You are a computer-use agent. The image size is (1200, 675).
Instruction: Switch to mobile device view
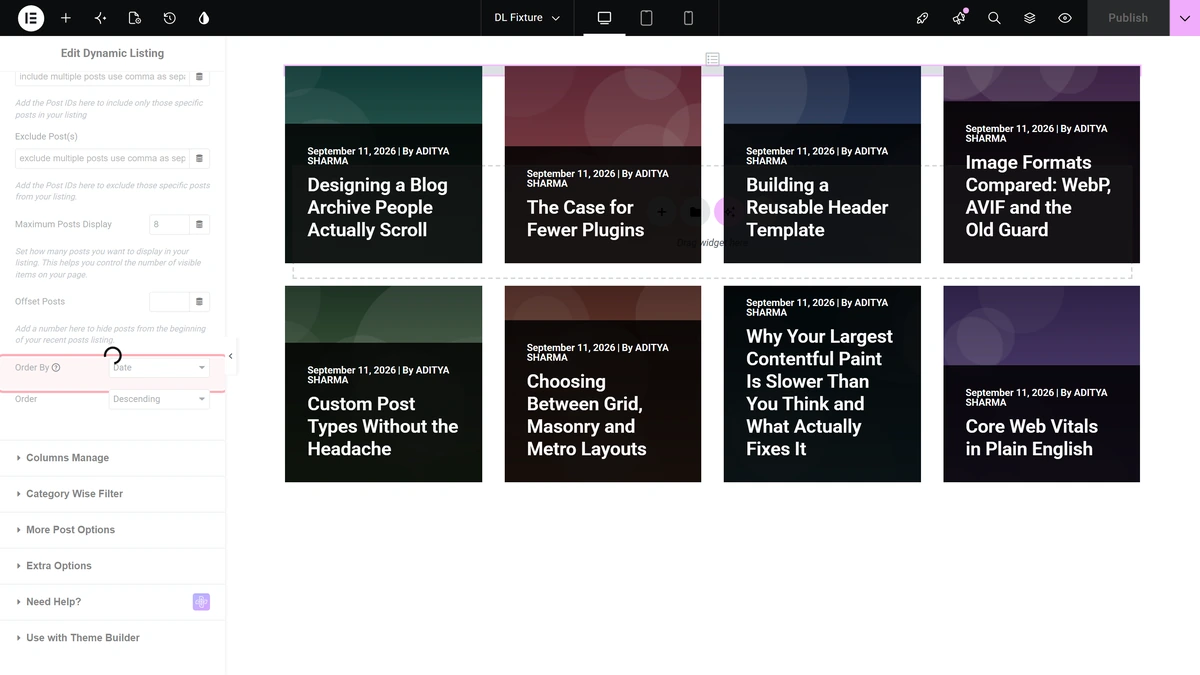pyautogui.click(x=688, y=18)
